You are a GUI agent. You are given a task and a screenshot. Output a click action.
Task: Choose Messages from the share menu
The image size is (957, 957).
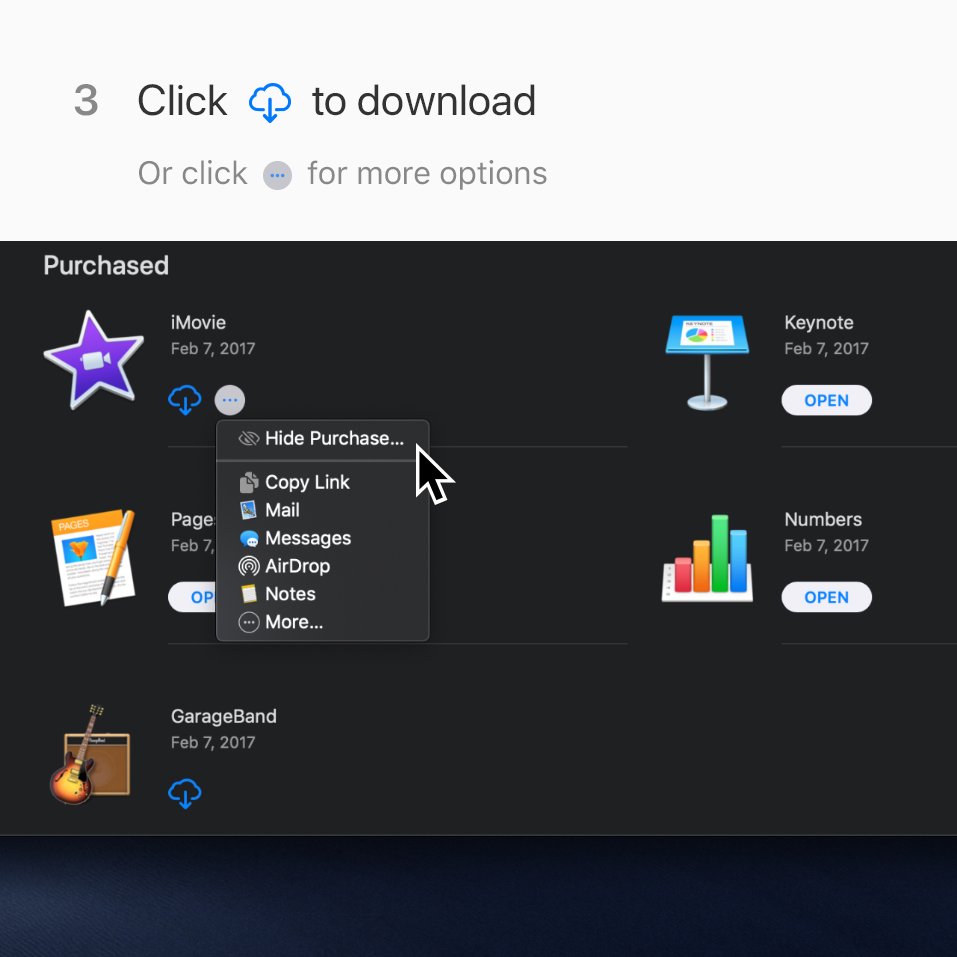click(x=307, y=538)
